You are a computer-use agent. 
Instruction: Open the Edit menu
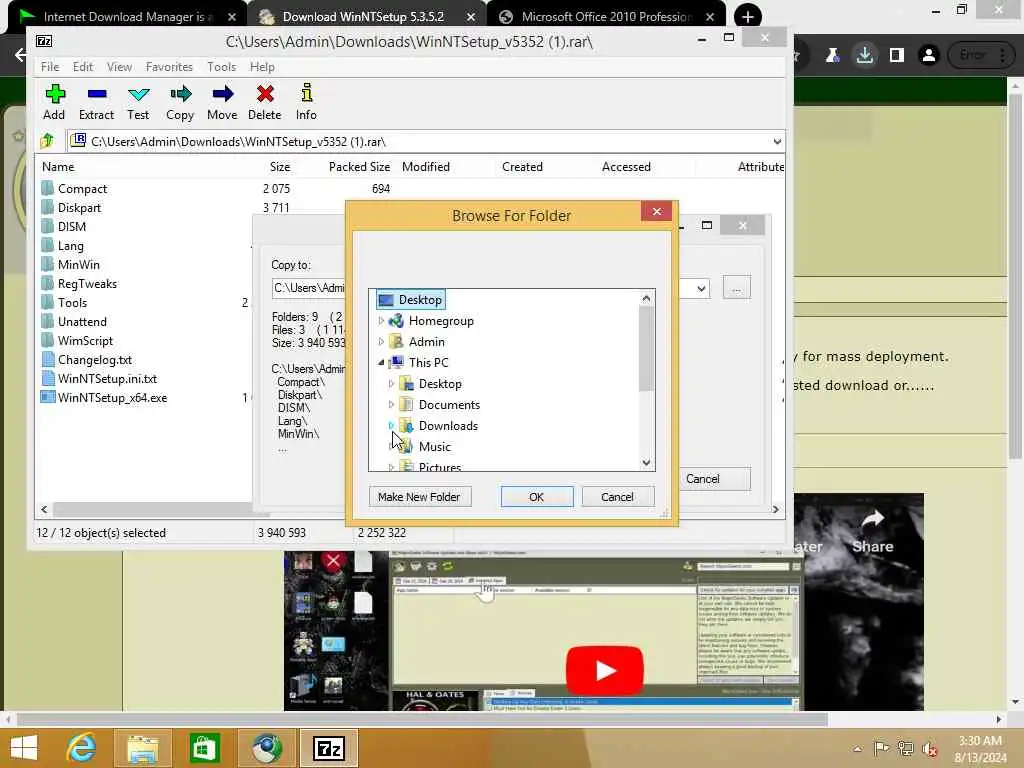(82, 67)
